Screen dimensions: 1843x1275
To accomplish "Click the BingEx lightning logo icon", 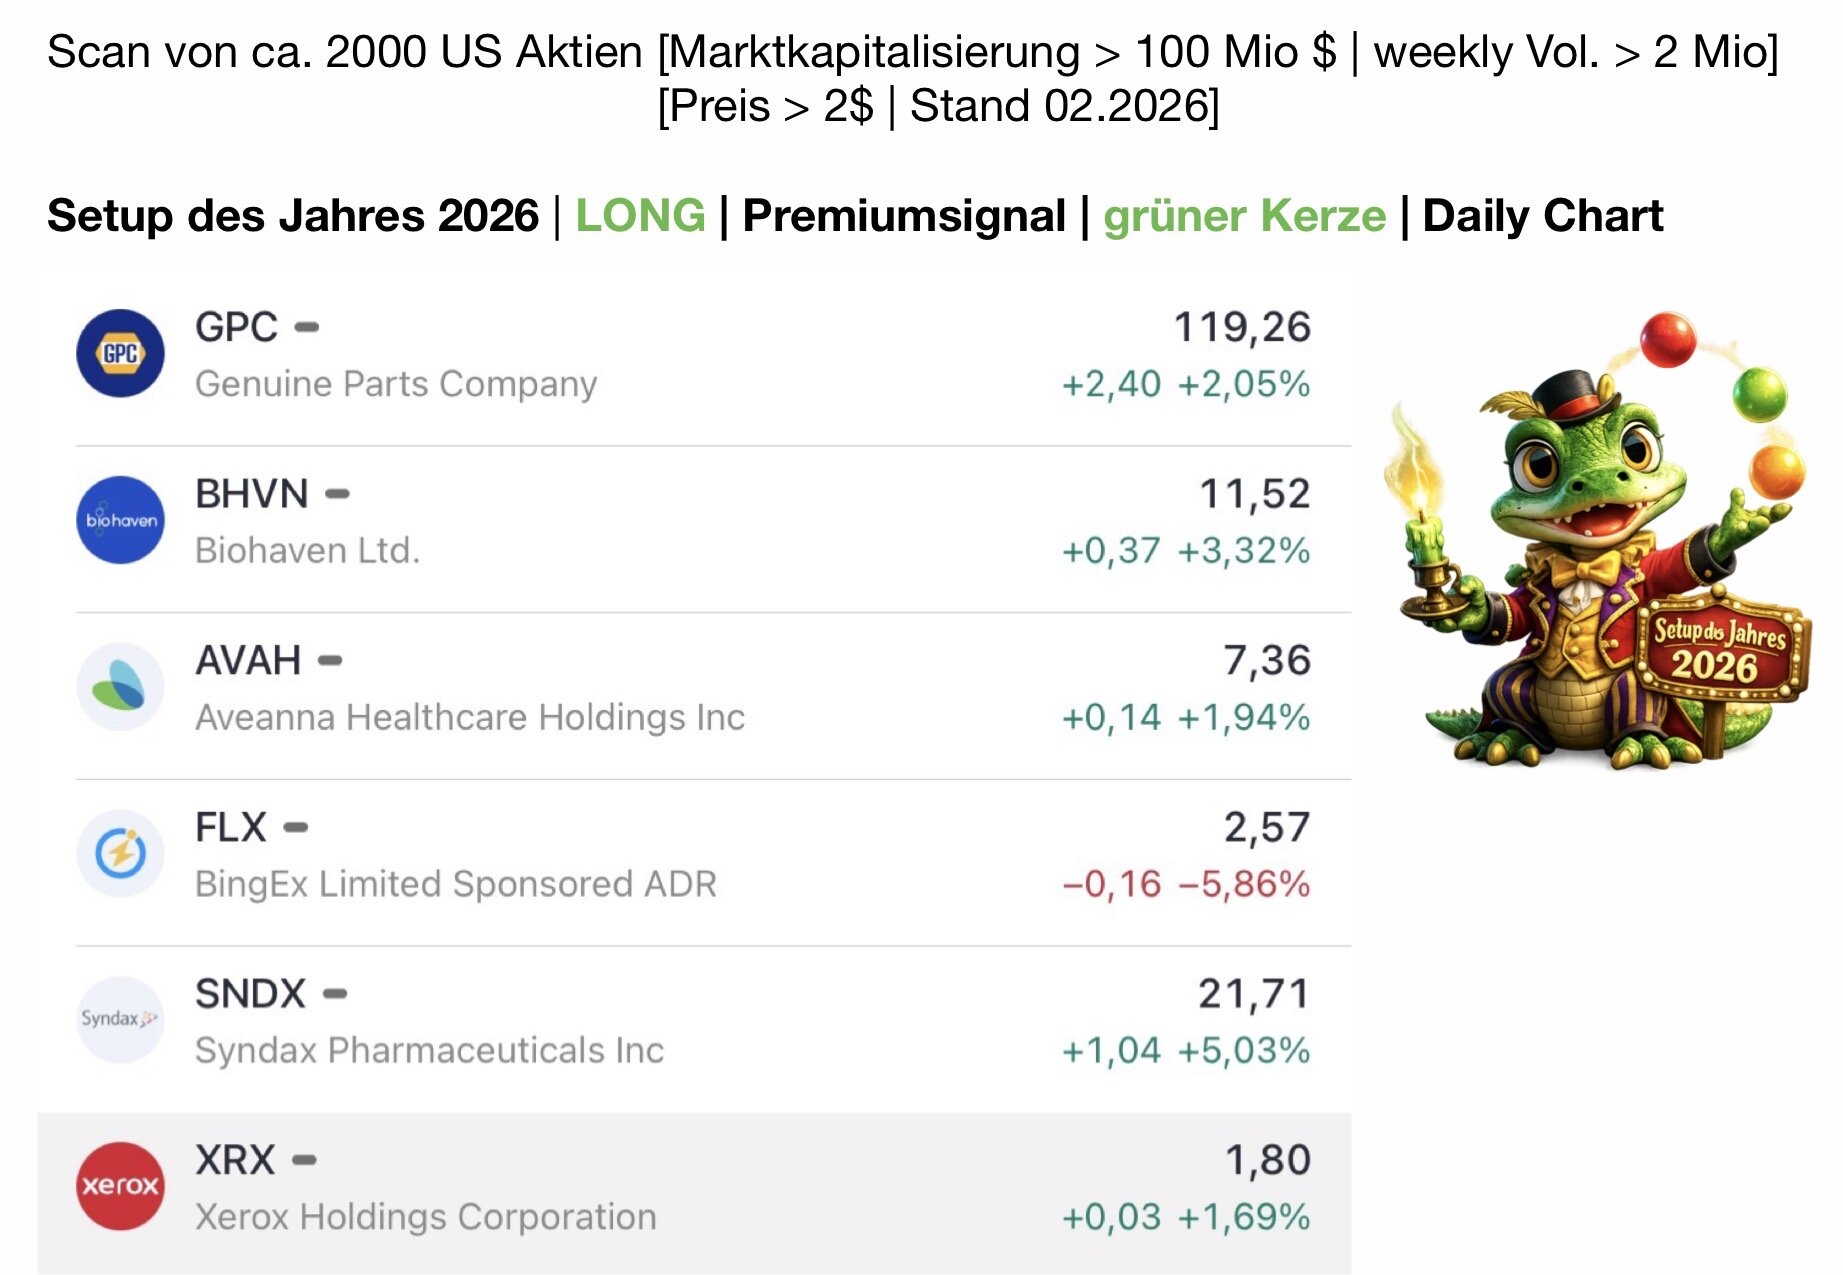I will coord(120,853).
